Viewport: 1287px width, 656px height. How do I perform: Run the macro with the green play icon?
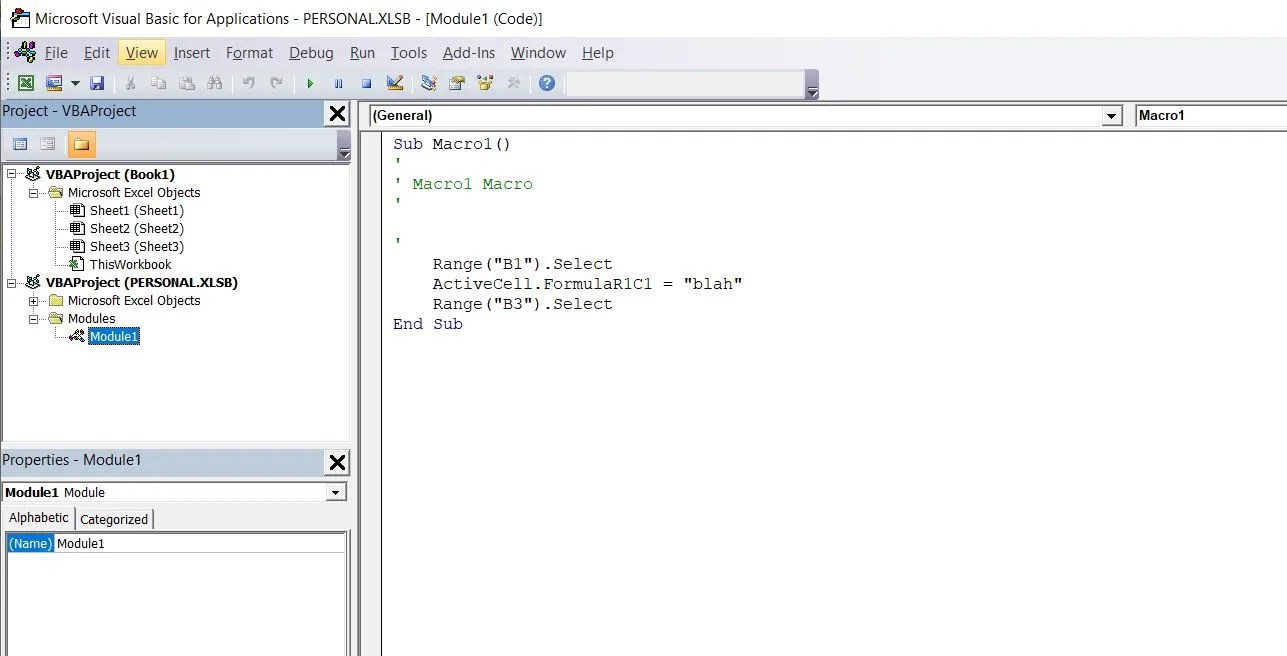click(310, 83)
